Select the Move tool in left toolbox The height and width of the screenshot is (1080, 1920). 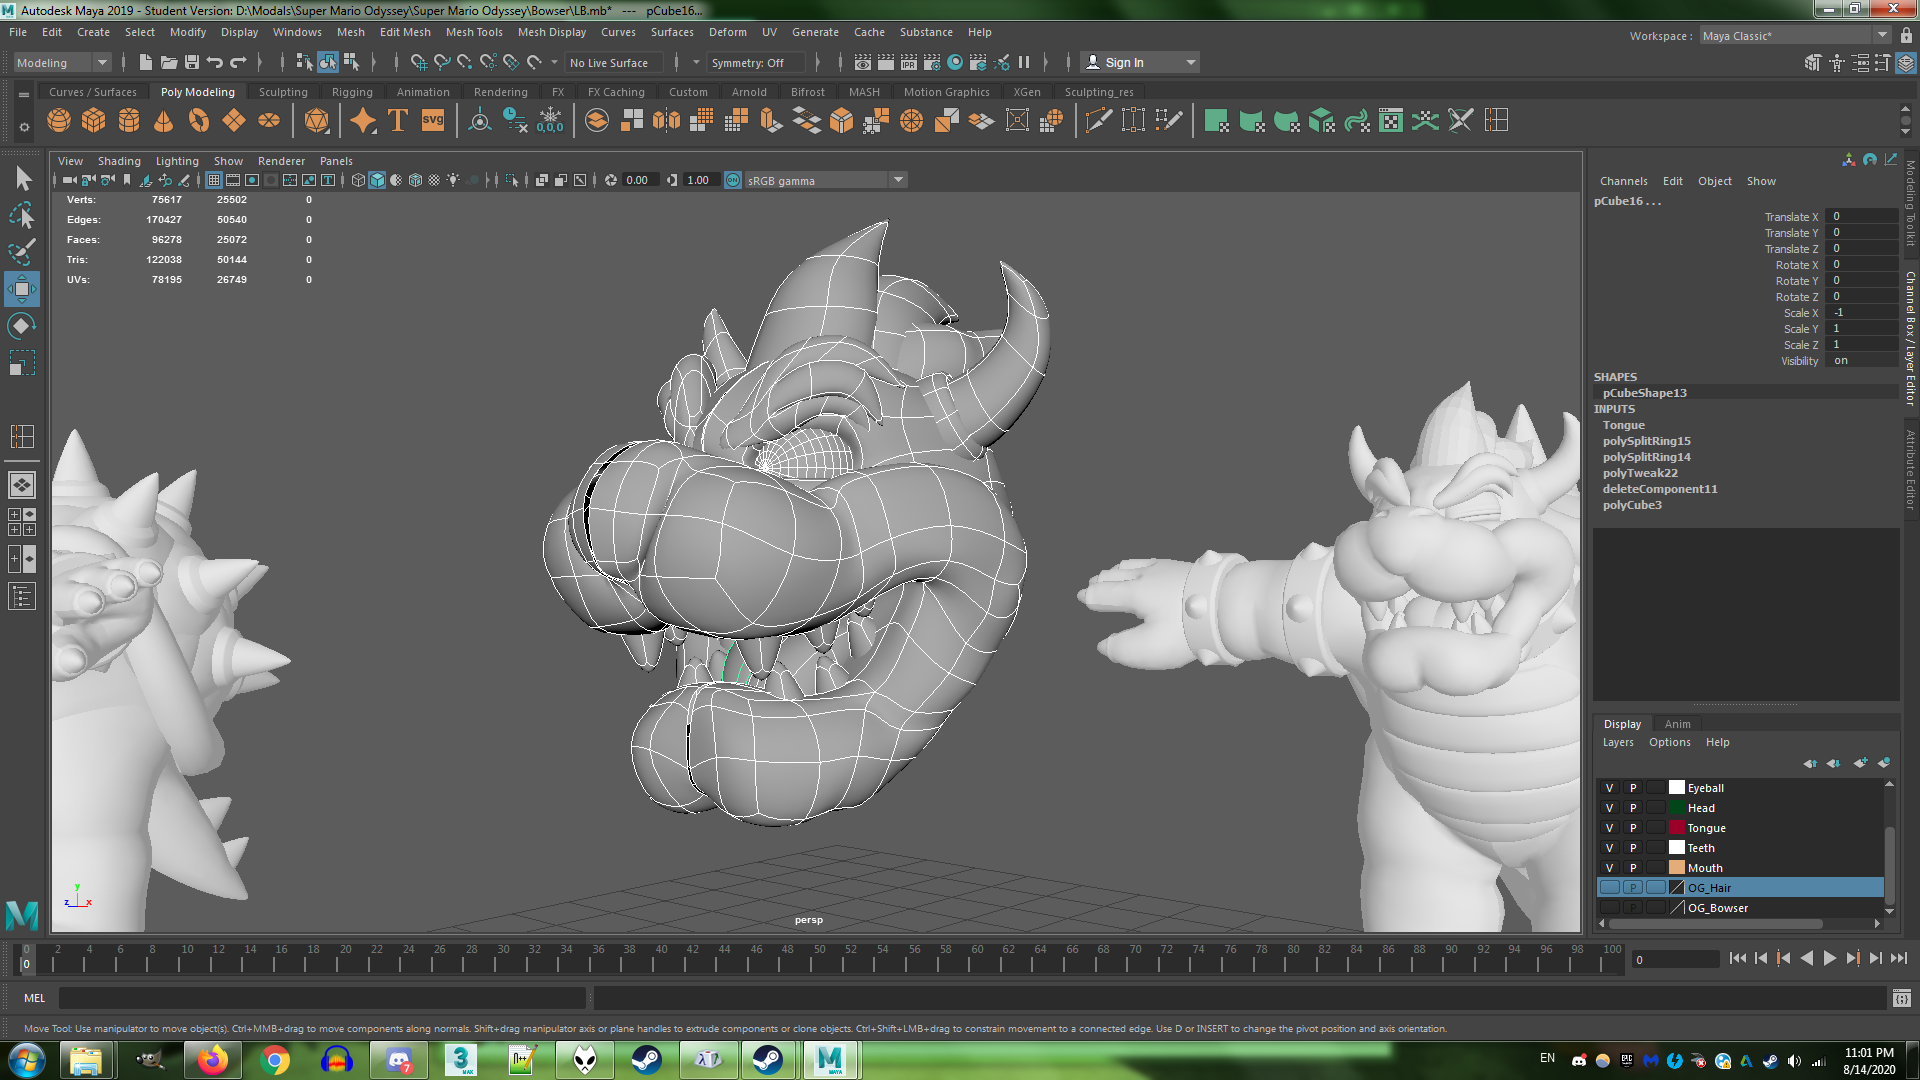pyautogui.click(x=22, y=289)
